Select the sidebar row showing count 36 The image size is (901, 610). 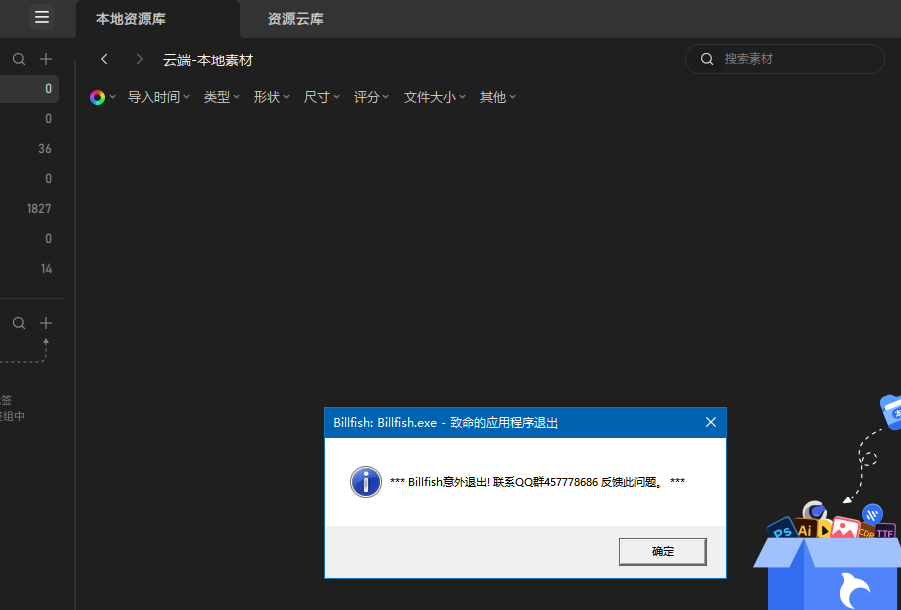[29, 149]
